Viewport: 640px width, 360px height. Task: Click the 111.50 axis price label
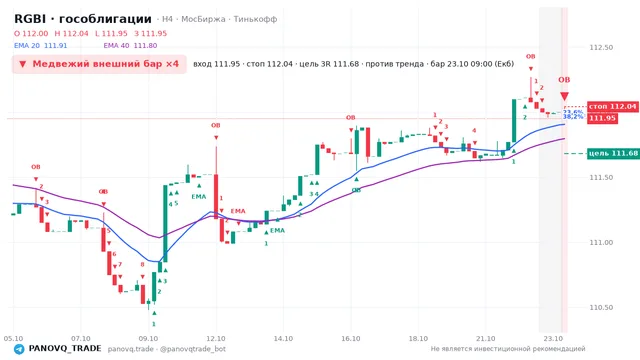[x=601, y=178]
